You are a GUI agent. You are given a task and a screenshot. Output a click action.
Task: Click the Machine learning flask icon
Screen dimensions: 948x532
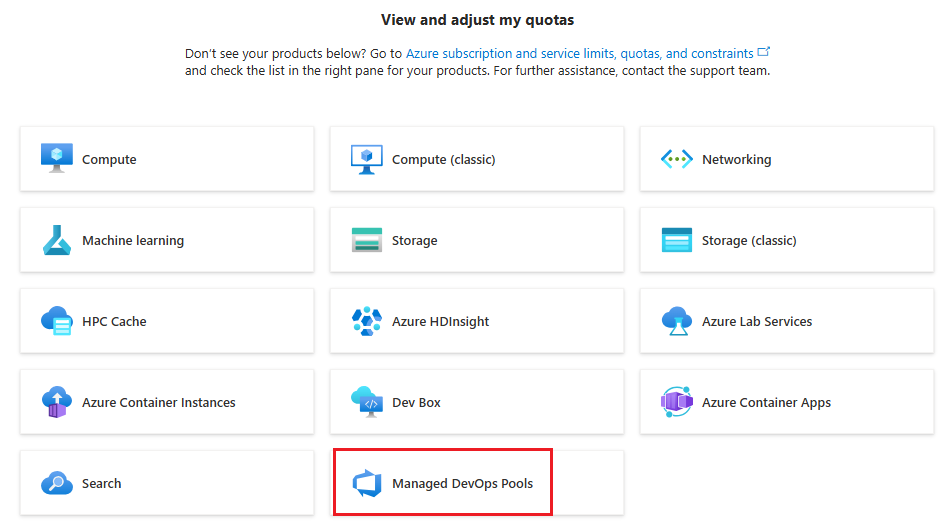(57, 240)
